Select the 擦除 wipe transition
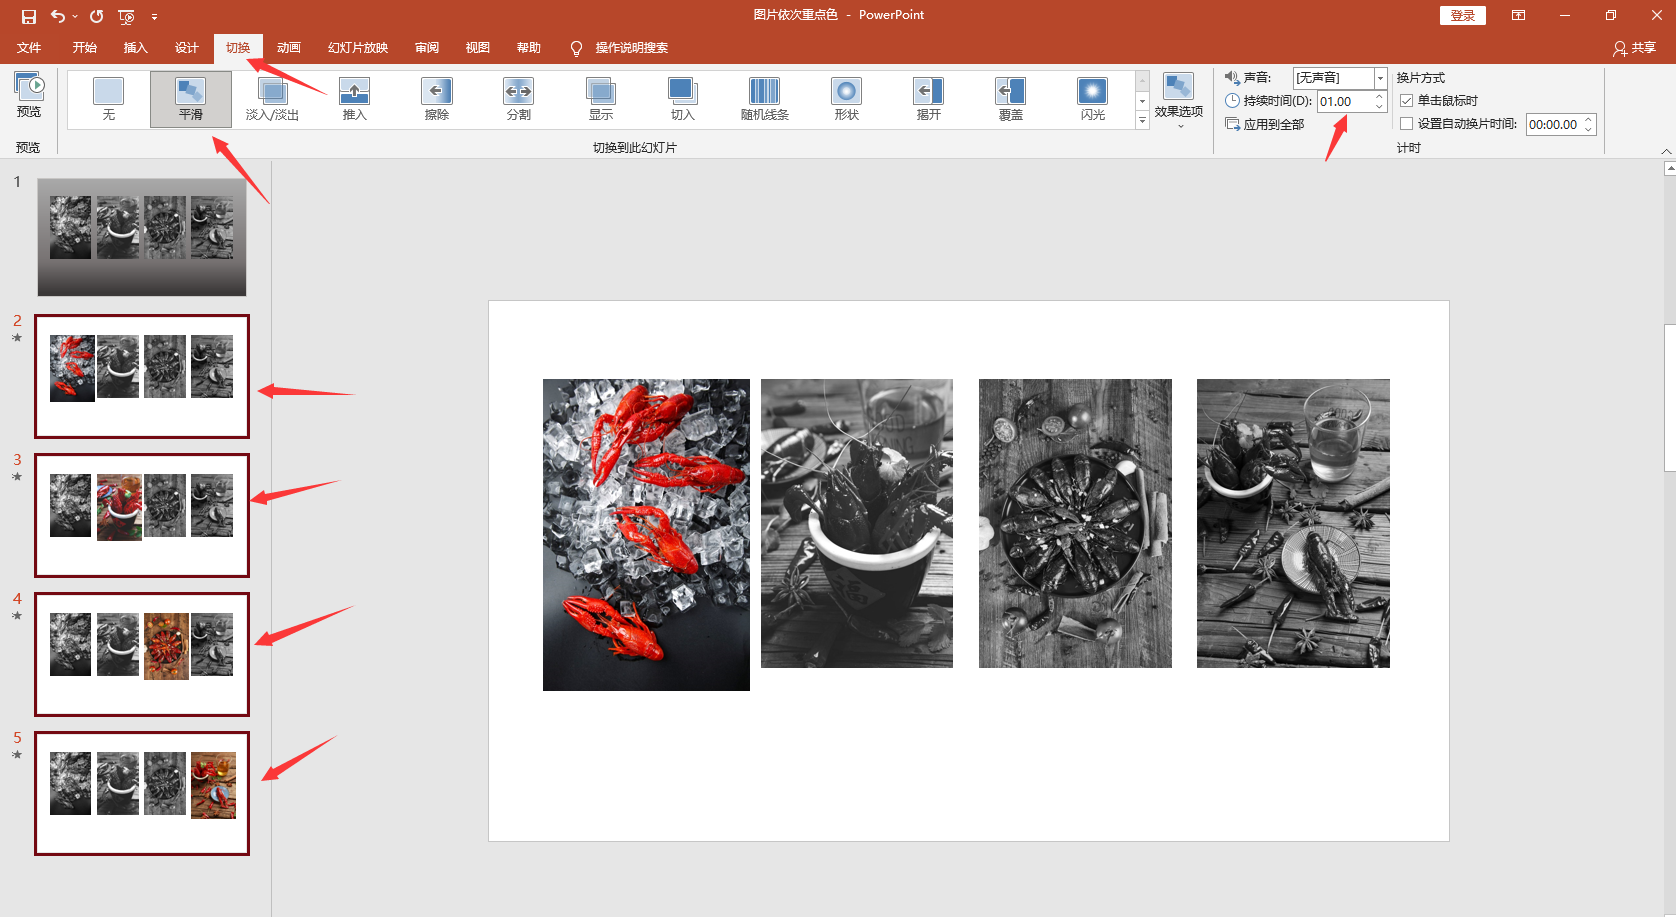Viewport: 1676px width, 917px height. (437, 99)
